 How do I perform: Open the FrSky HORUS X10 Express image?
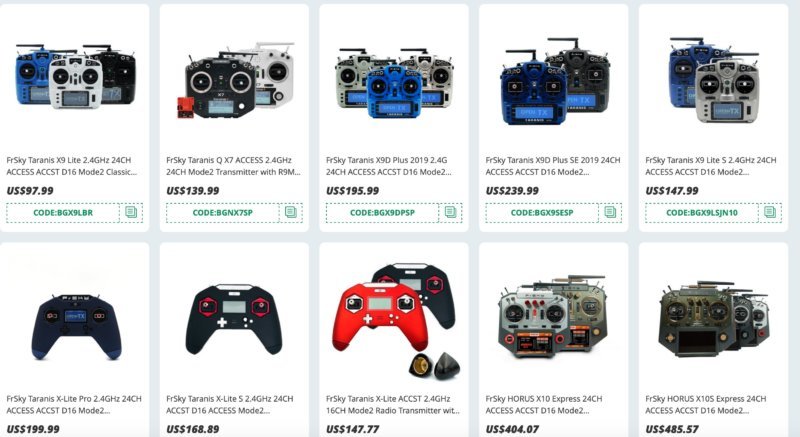(553, 316)
